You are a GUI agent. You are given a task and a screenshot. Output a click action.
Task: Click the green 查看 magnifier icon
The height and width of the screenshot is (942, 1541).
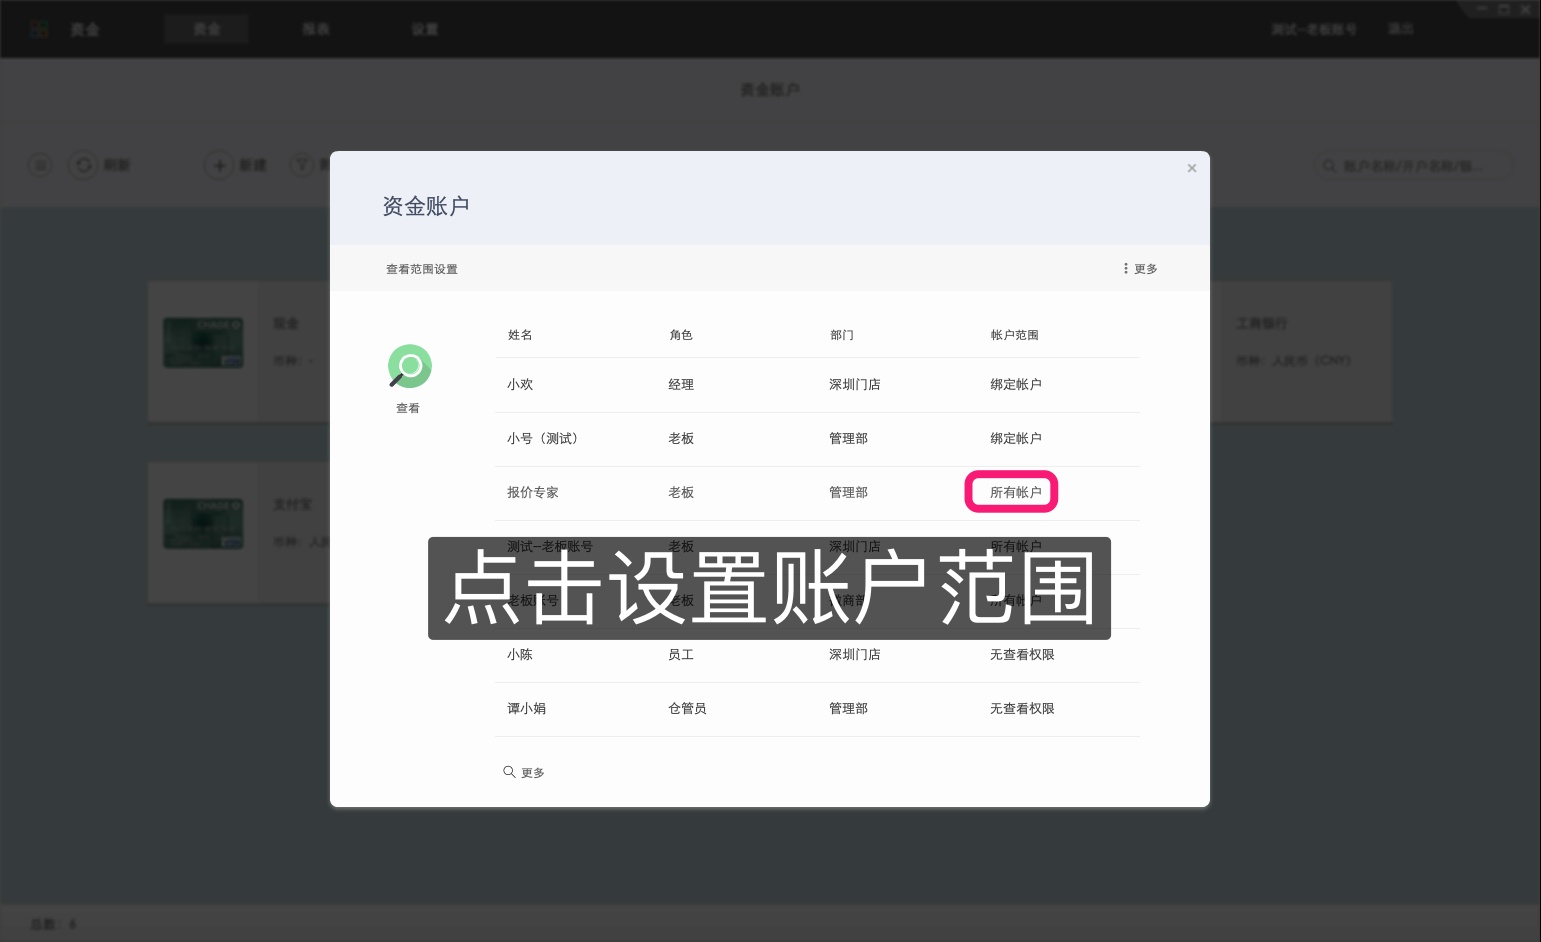pyautogui.click(x=409, y=366)
